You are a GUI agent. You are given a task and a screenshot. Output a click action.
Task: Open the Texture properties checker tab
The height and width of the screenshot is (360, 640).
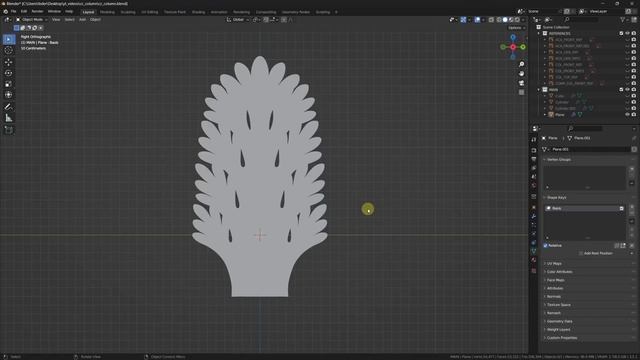[x=533, y=271]
